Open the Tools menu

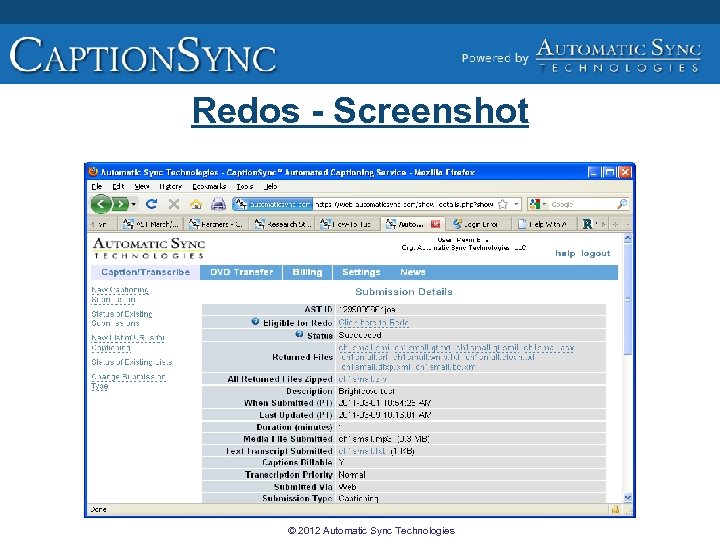[245, 186]
